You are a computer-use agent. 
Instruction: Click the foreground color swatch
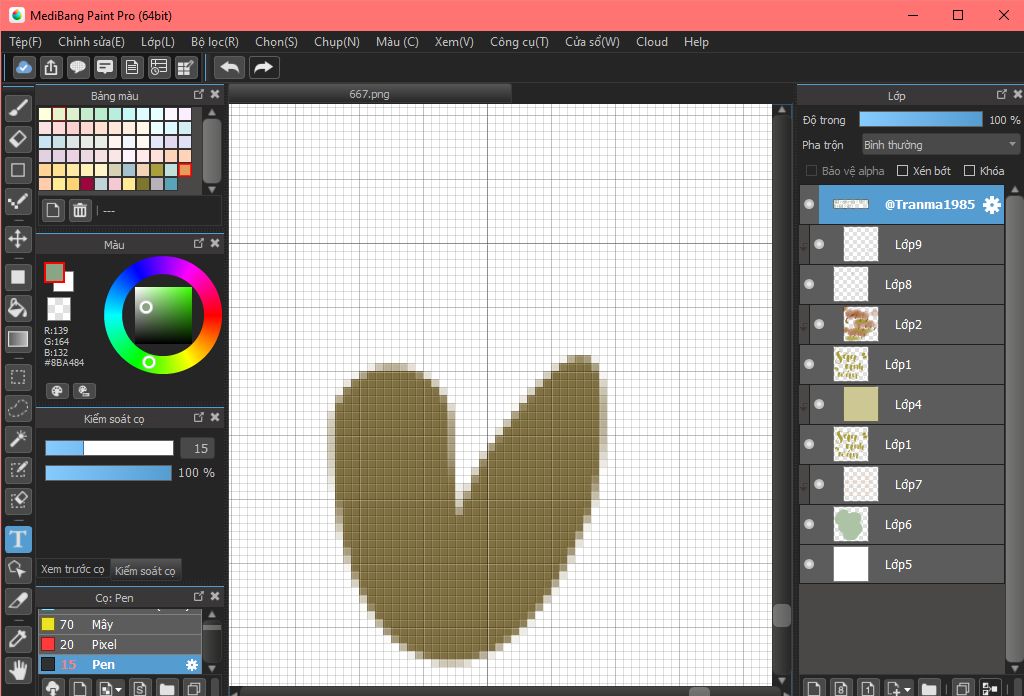[x=54, y=272]
